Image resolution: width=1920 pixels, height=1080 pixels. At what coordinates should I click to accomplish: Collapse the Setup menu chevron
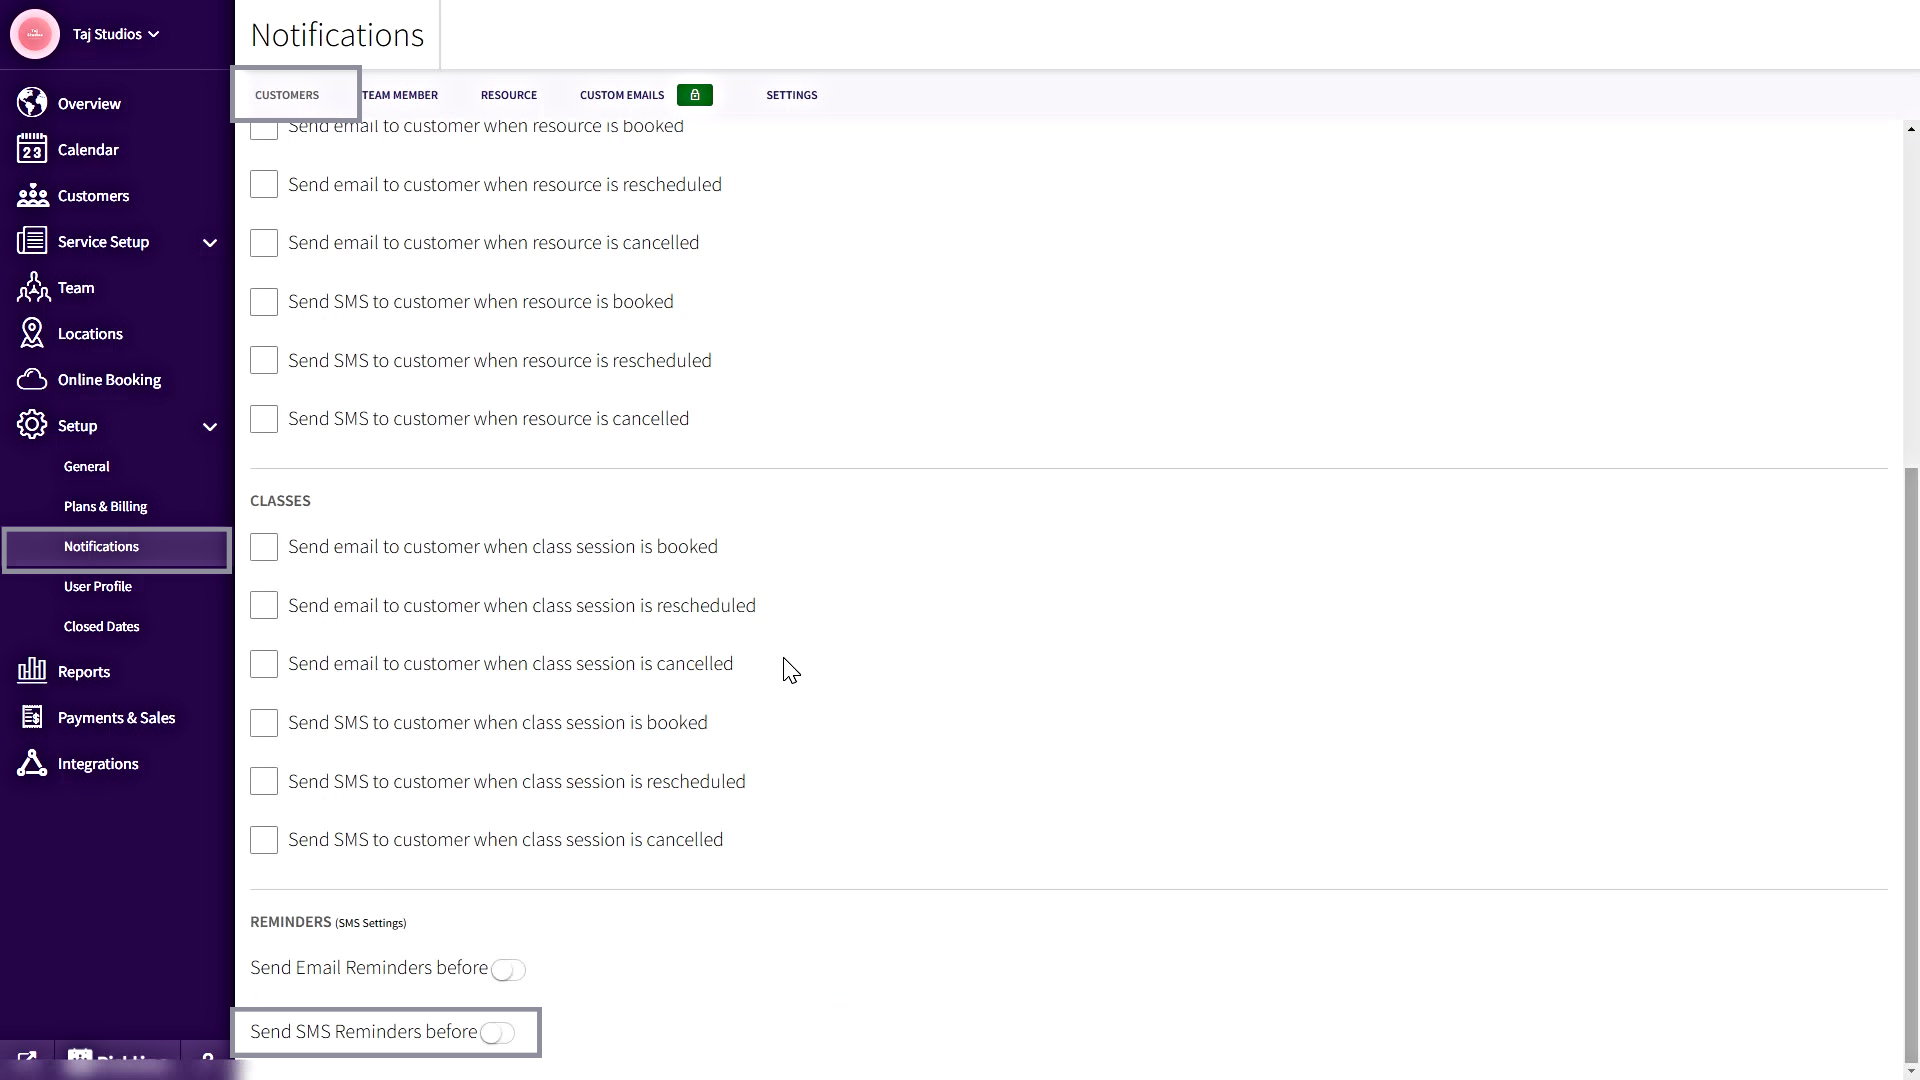[210, 426]
